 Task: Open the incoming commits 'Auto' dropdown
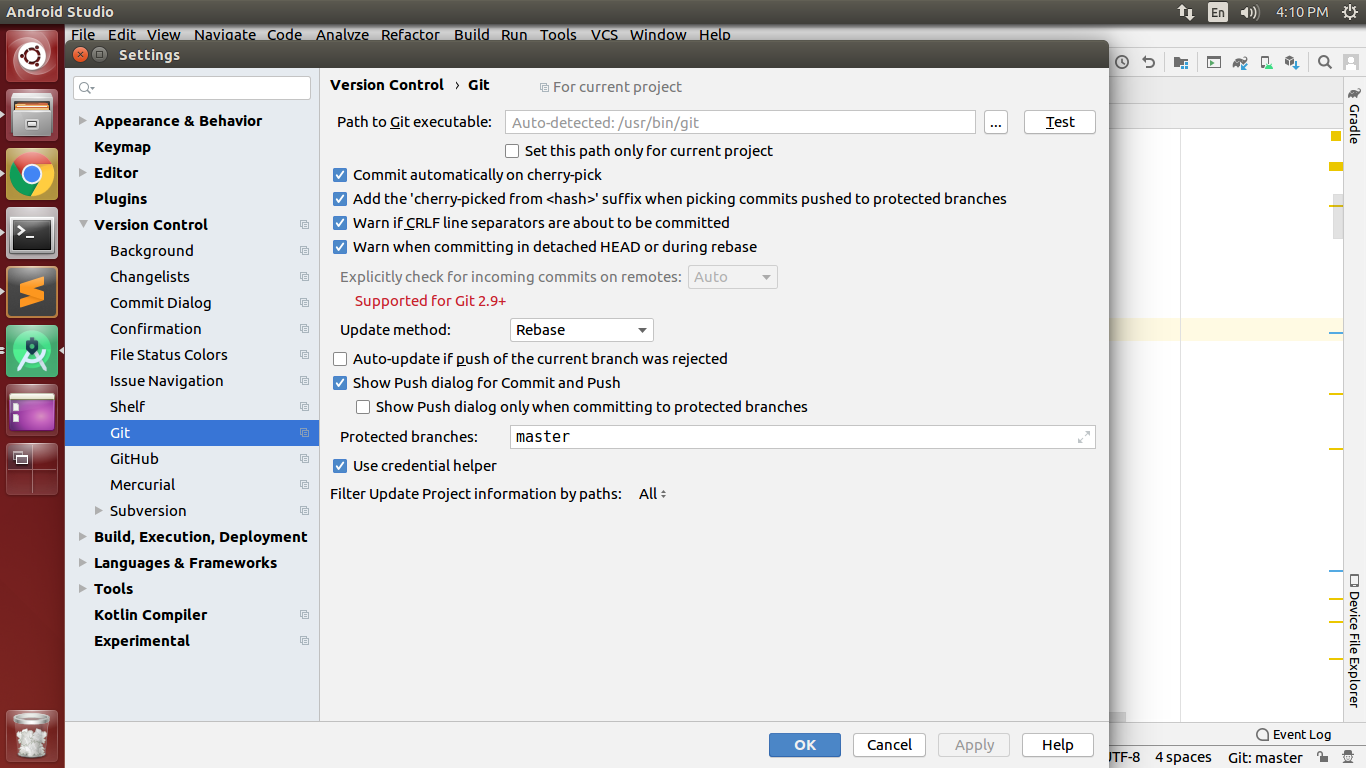733,277
